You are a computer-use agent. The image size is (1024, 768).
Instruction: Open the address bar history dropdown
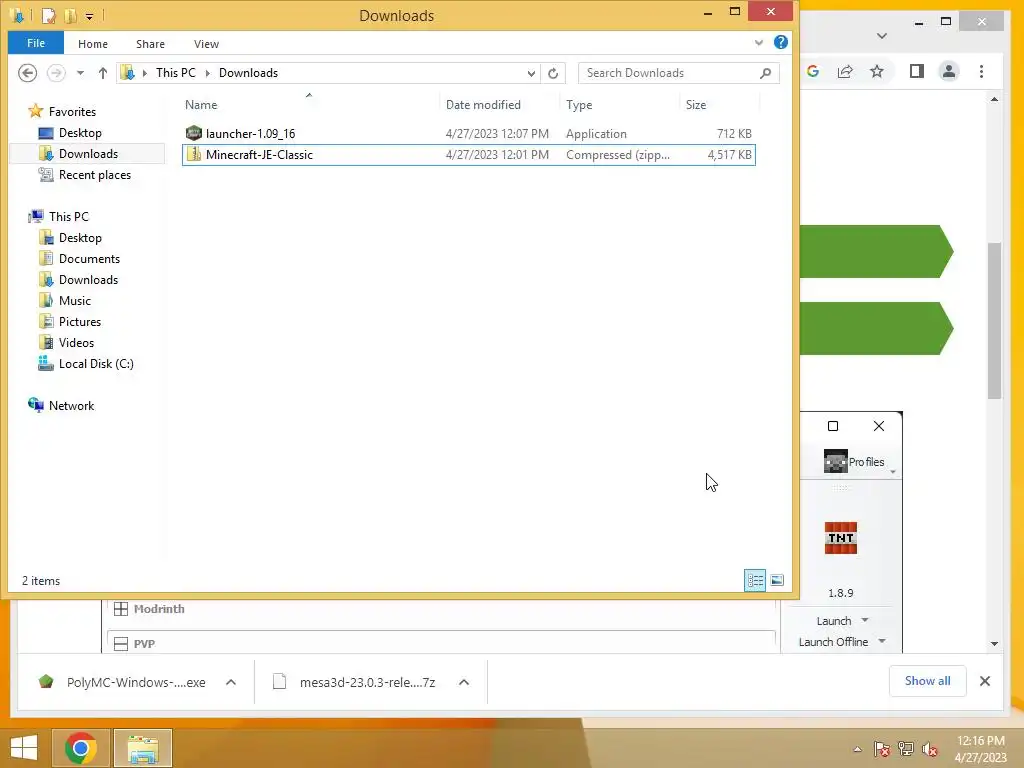point(531,74)
